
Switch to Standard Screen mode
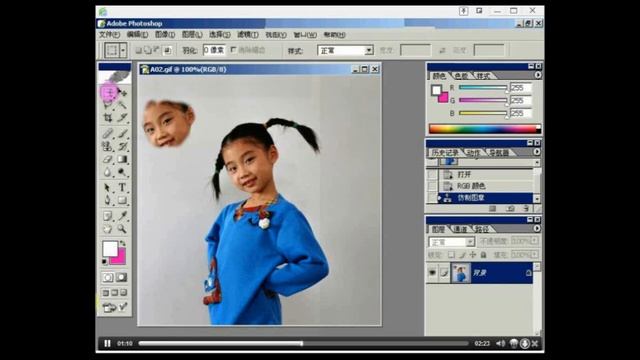tap(106, 293)
